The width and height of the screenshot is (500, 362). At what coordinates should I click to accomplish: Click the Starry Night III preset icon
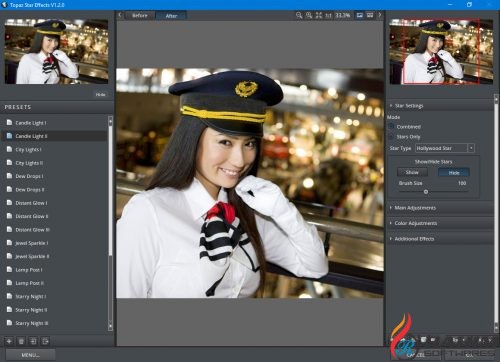point(9,323)
